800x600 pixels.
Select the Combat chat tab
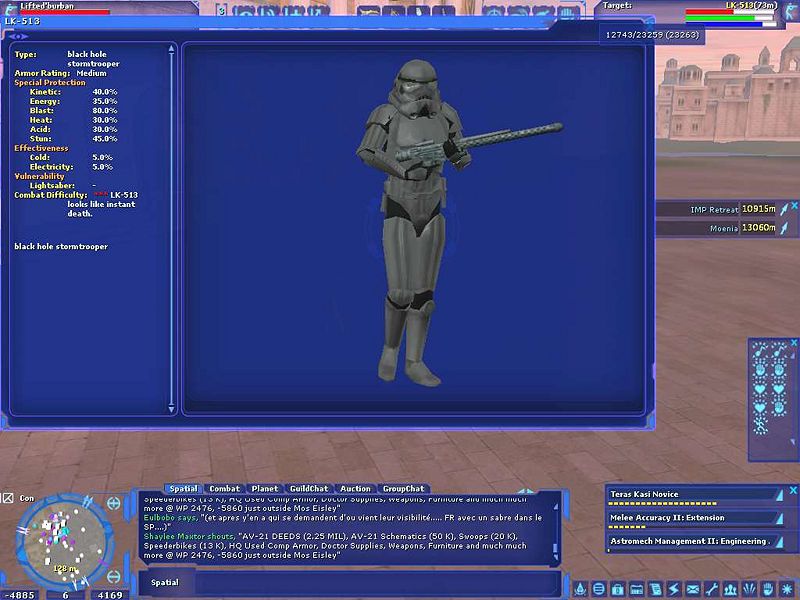click(x=224, y=489)
